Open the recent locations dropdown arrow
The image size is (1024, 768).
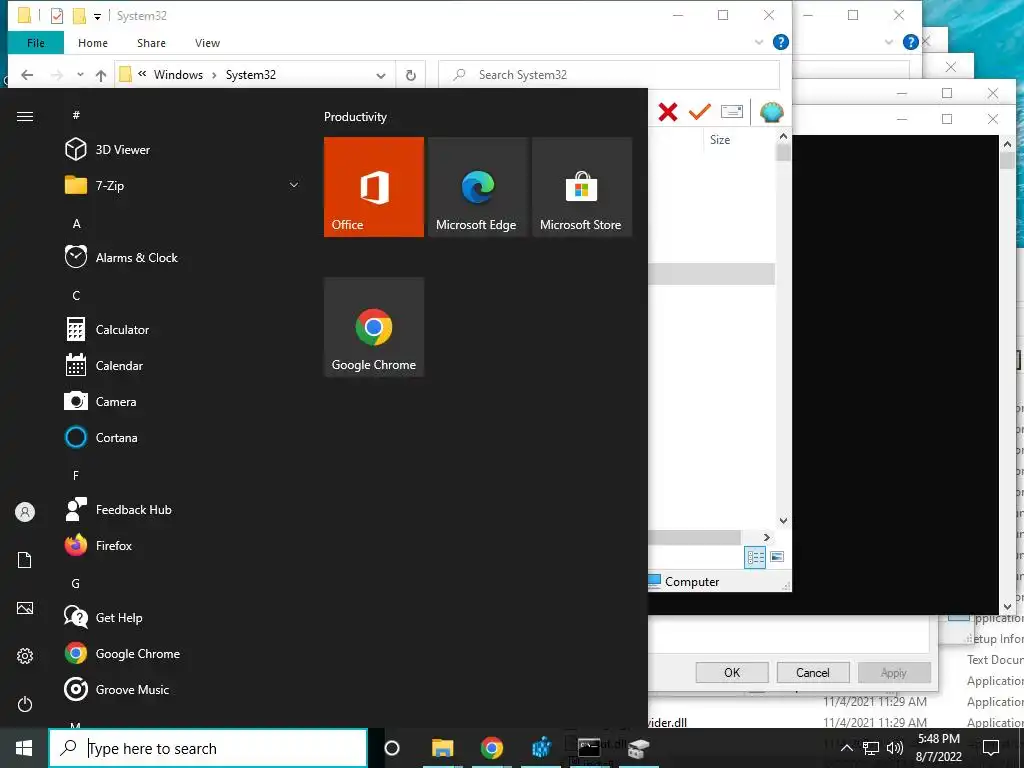80,74
